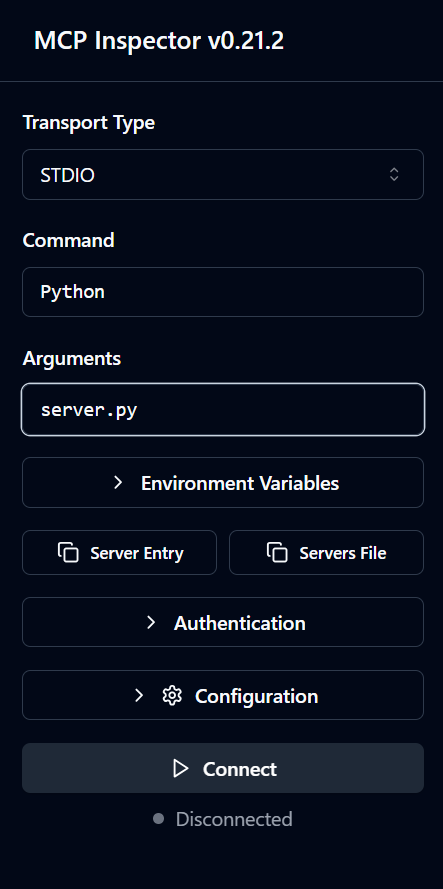Connect to the MCP server
Screen dimensions: 443x889
(222, 768)
